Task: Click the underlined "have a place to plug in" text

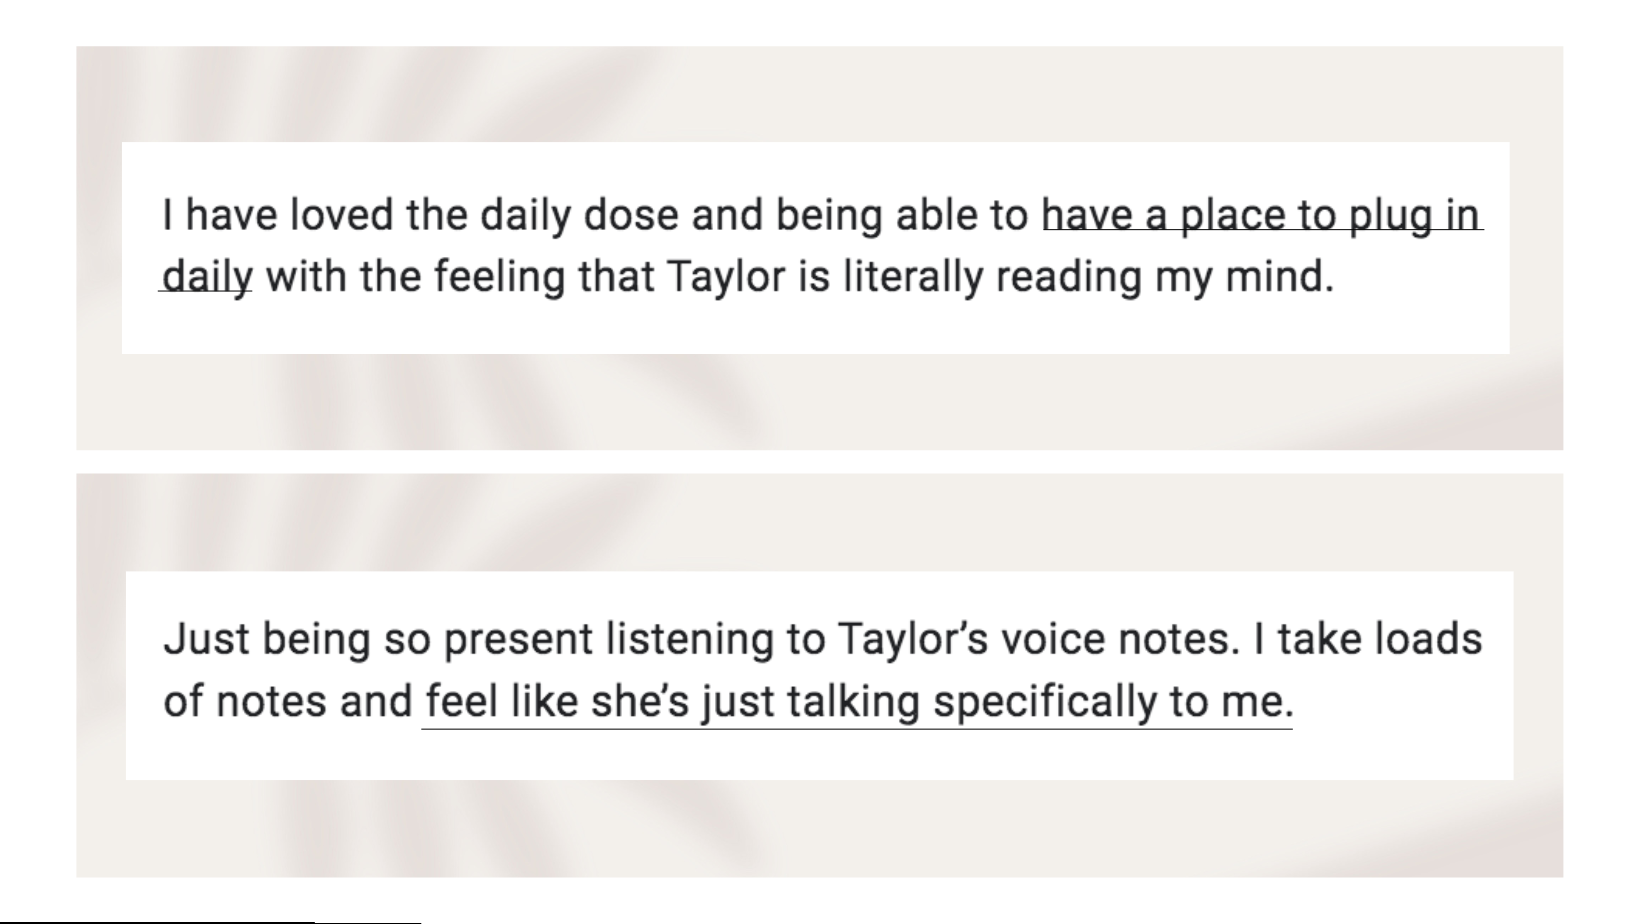Action: (1262, 216)
